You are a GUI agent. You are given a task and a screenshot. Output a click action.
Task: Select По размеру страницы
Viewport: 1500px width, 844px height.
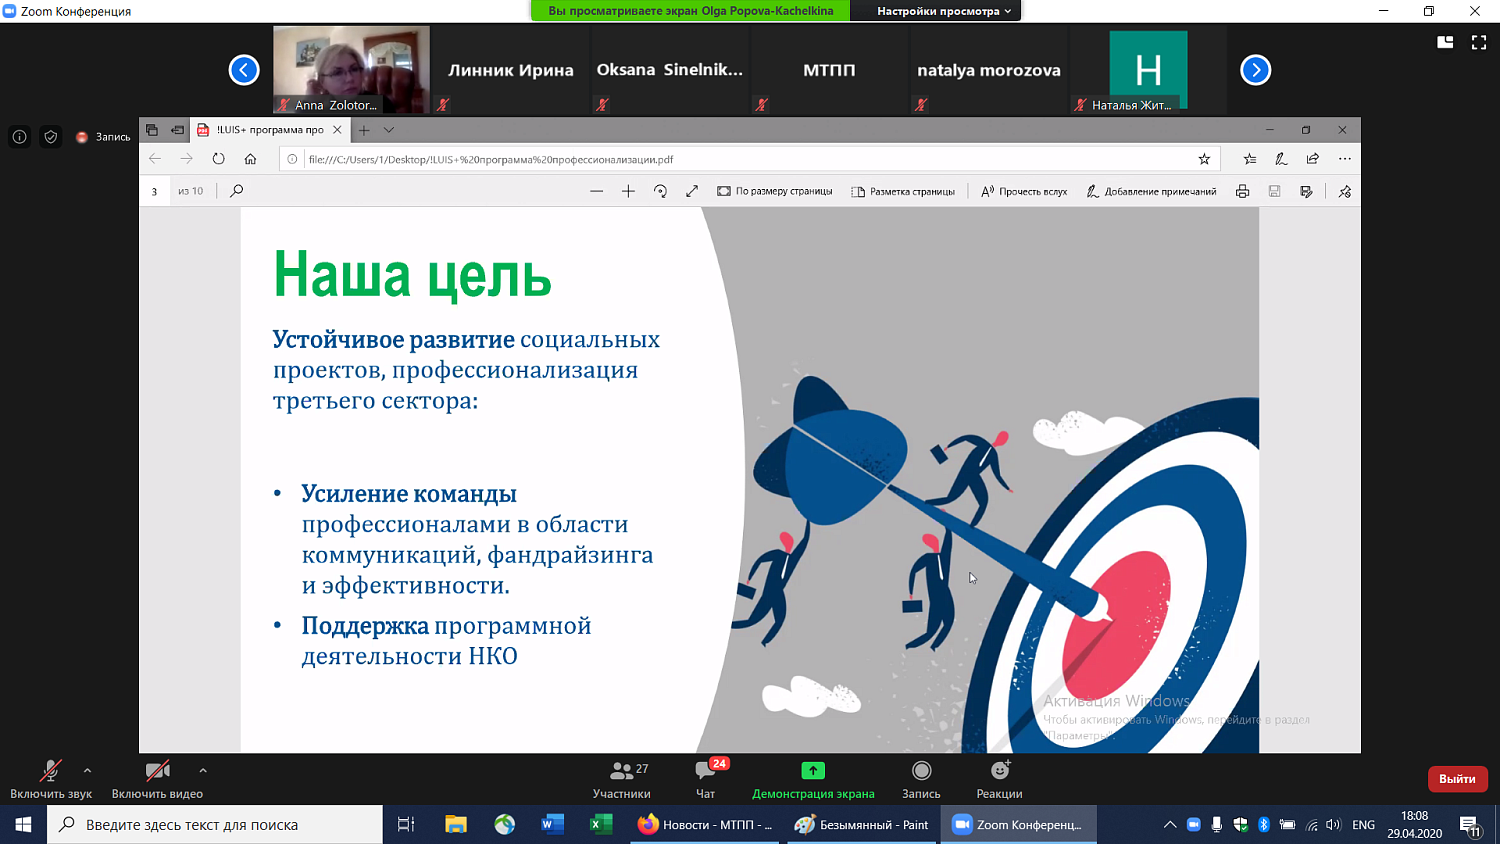coord(775,191)
